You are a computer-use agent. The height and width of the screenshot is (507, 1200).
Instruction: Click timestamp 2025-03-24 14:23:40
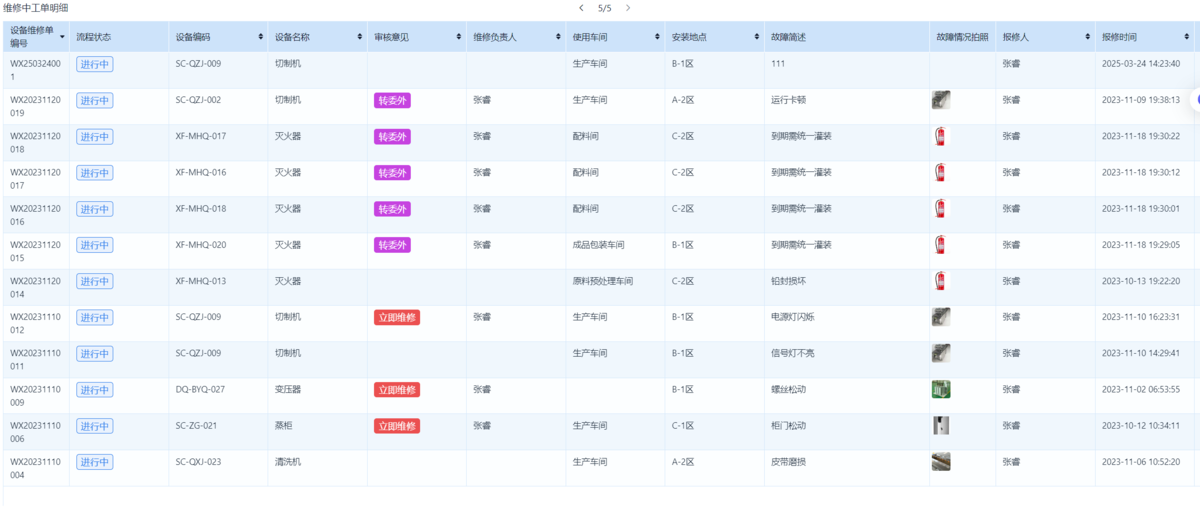coord(1141,63)
